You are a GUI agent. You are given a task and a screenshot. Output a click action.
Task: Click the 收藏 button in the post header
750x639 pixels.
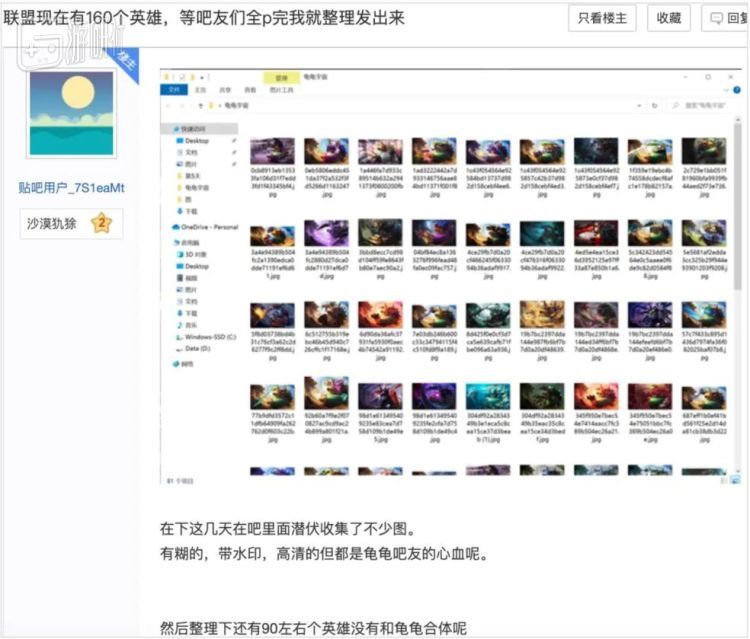tap(669, 18)
